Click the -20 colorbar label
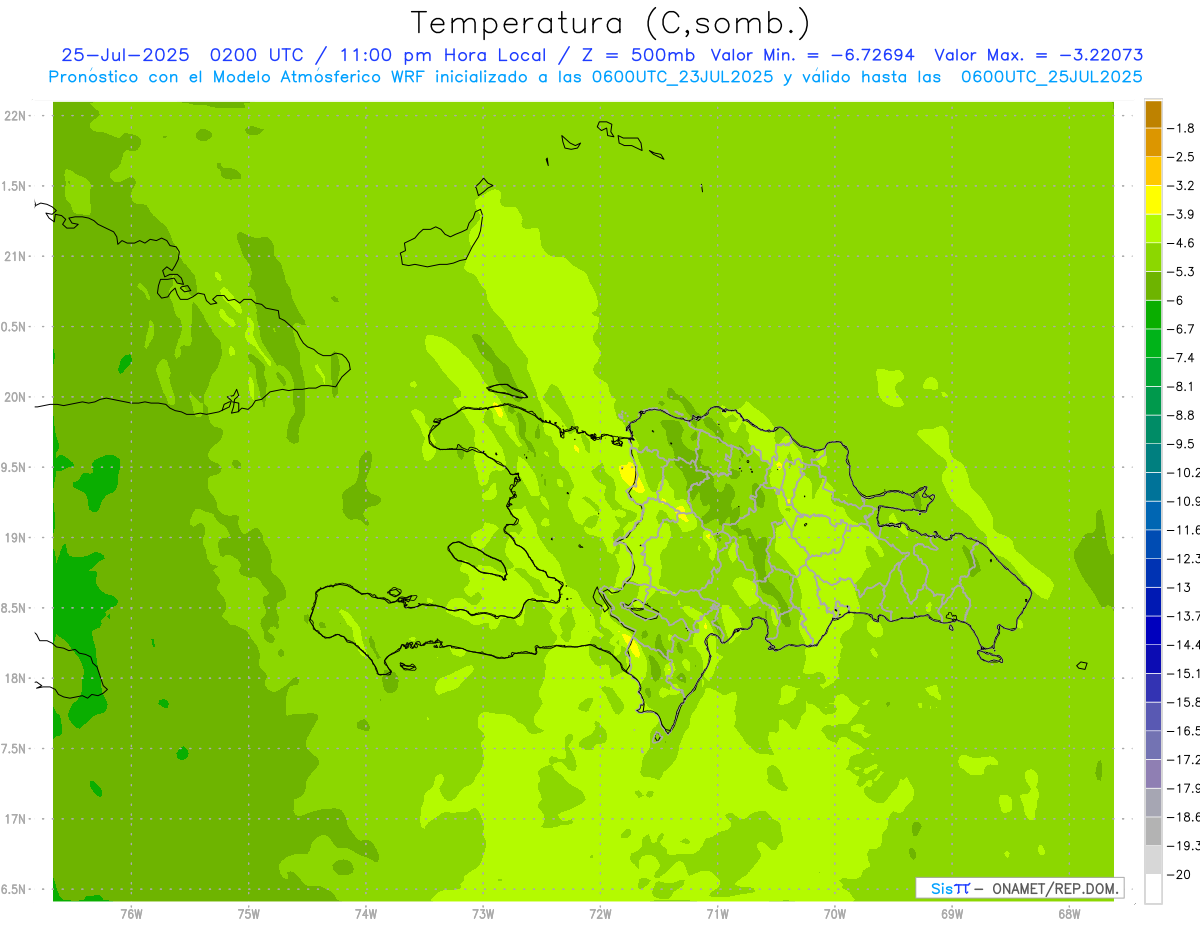 click(1178, 874)
